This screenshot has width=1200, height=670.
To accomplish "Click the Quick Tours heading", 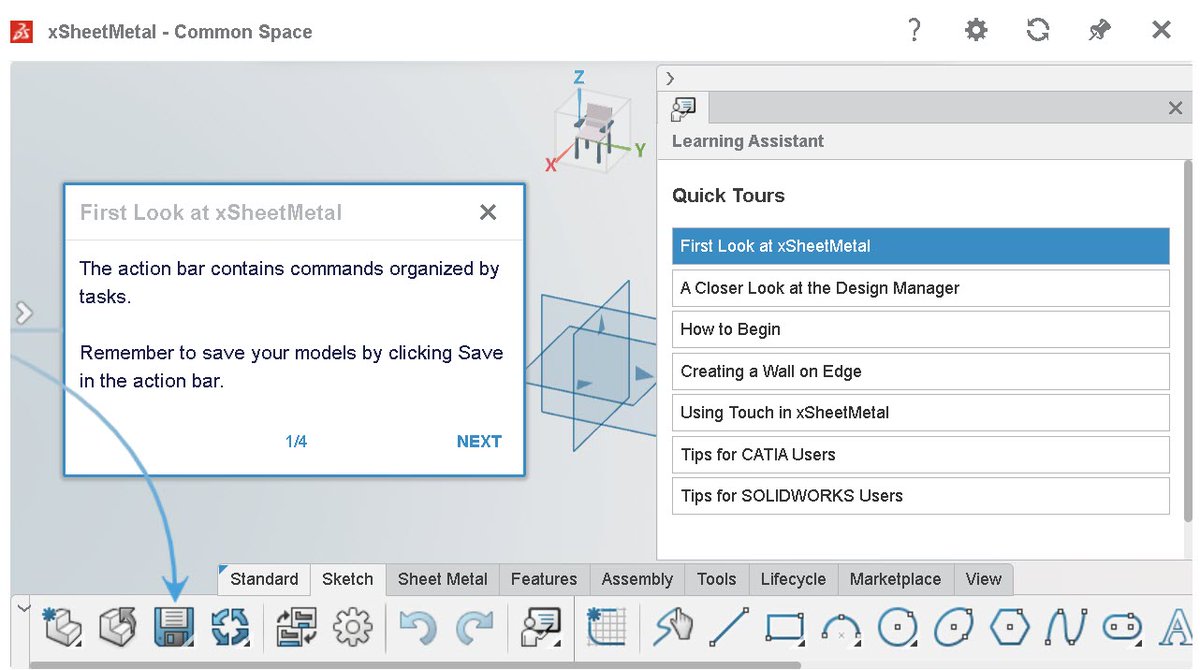I will pos(728,195).
